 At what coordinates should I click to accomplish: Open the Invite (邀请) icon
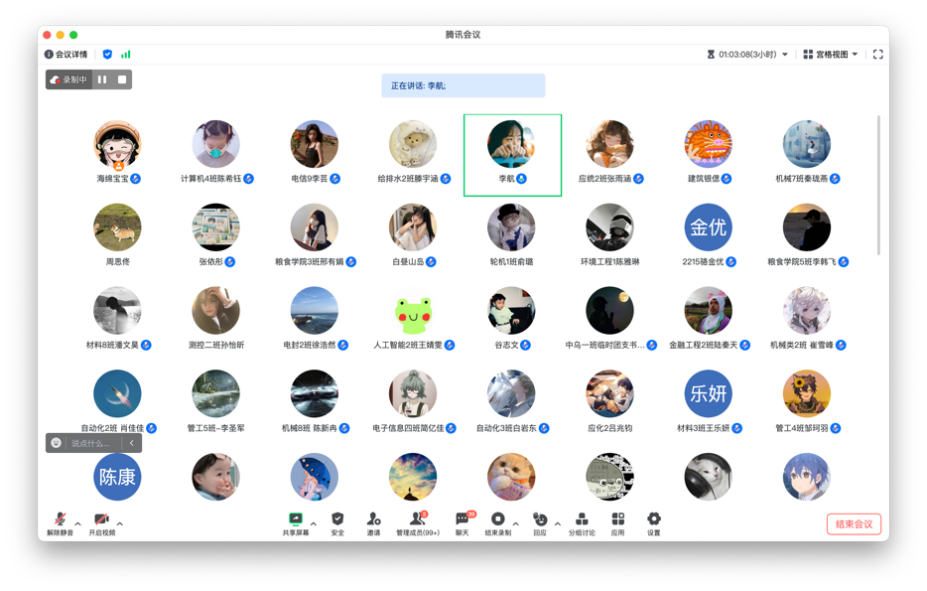click(x=374, y=523)
